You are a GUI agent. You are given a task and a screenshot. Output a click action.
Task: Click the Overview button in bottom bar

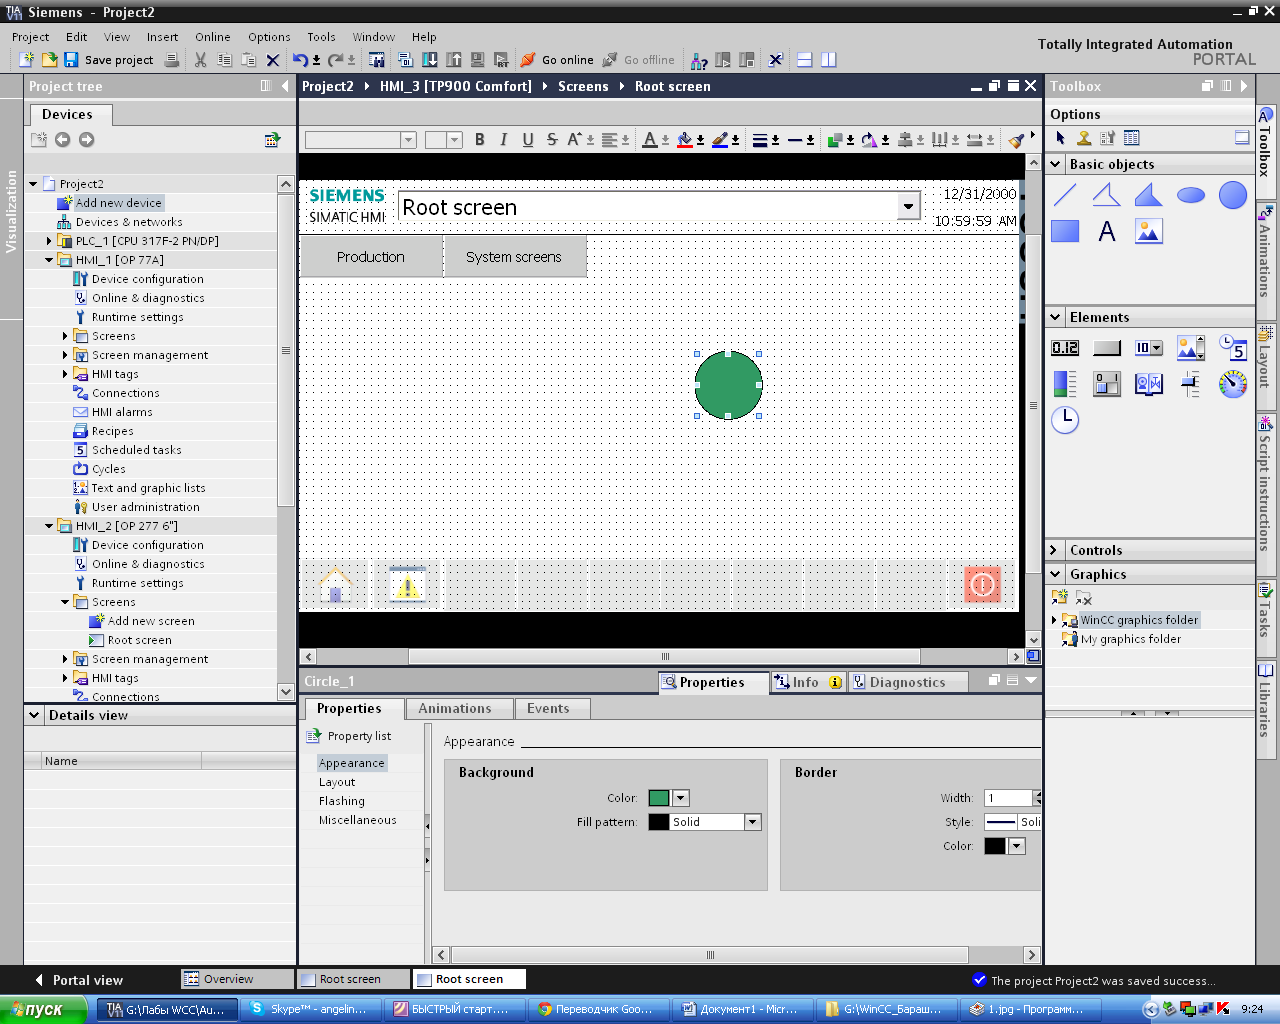(238, 979)
